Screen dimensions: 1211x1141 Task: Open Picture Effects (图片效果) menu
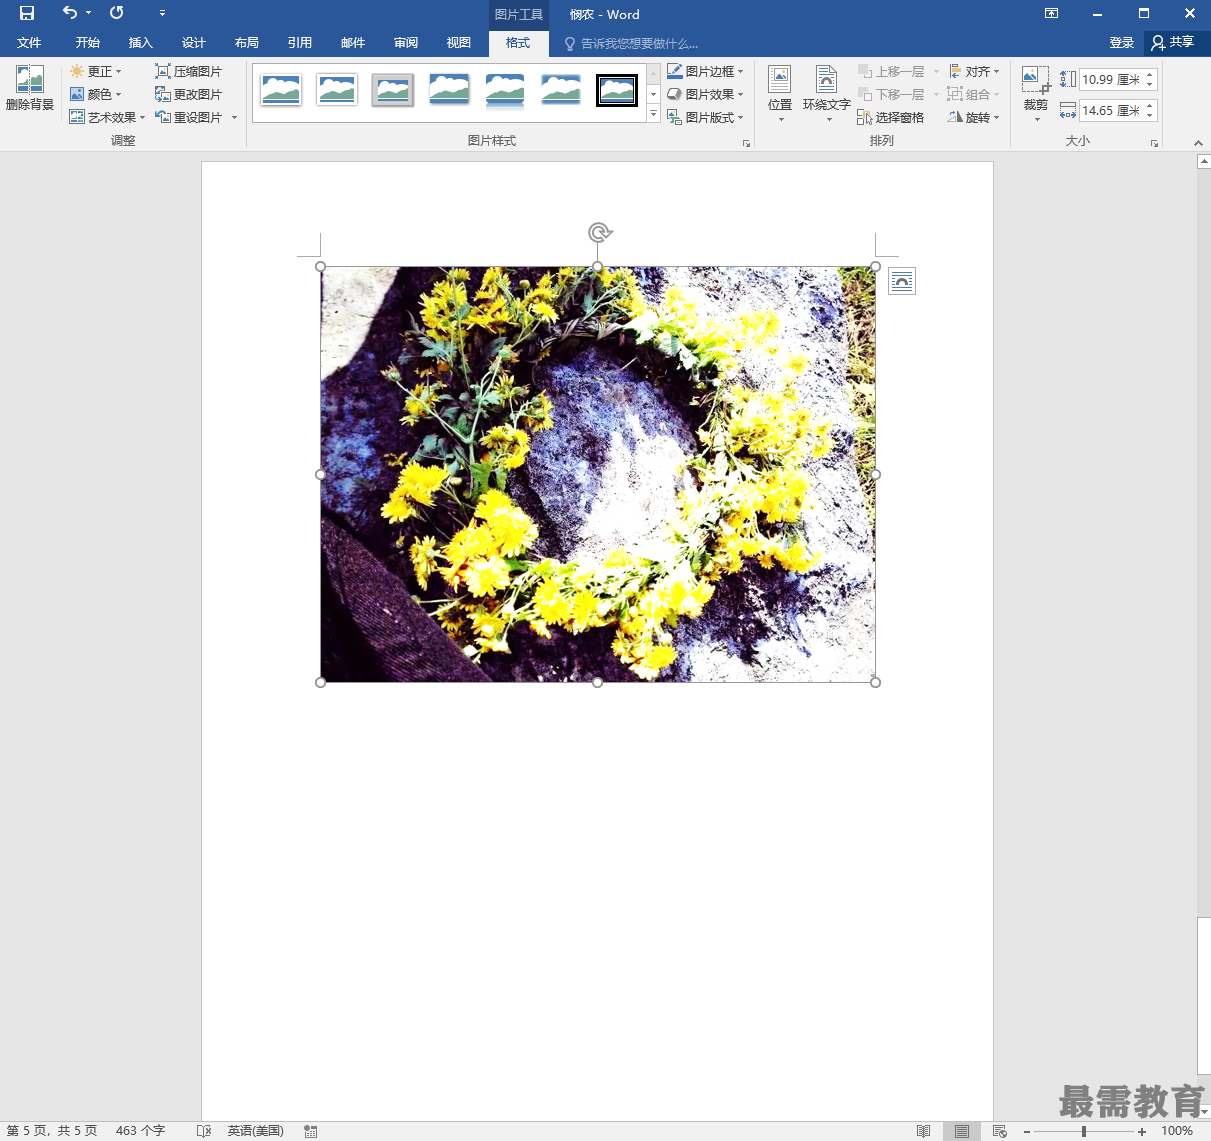[705, 94]
